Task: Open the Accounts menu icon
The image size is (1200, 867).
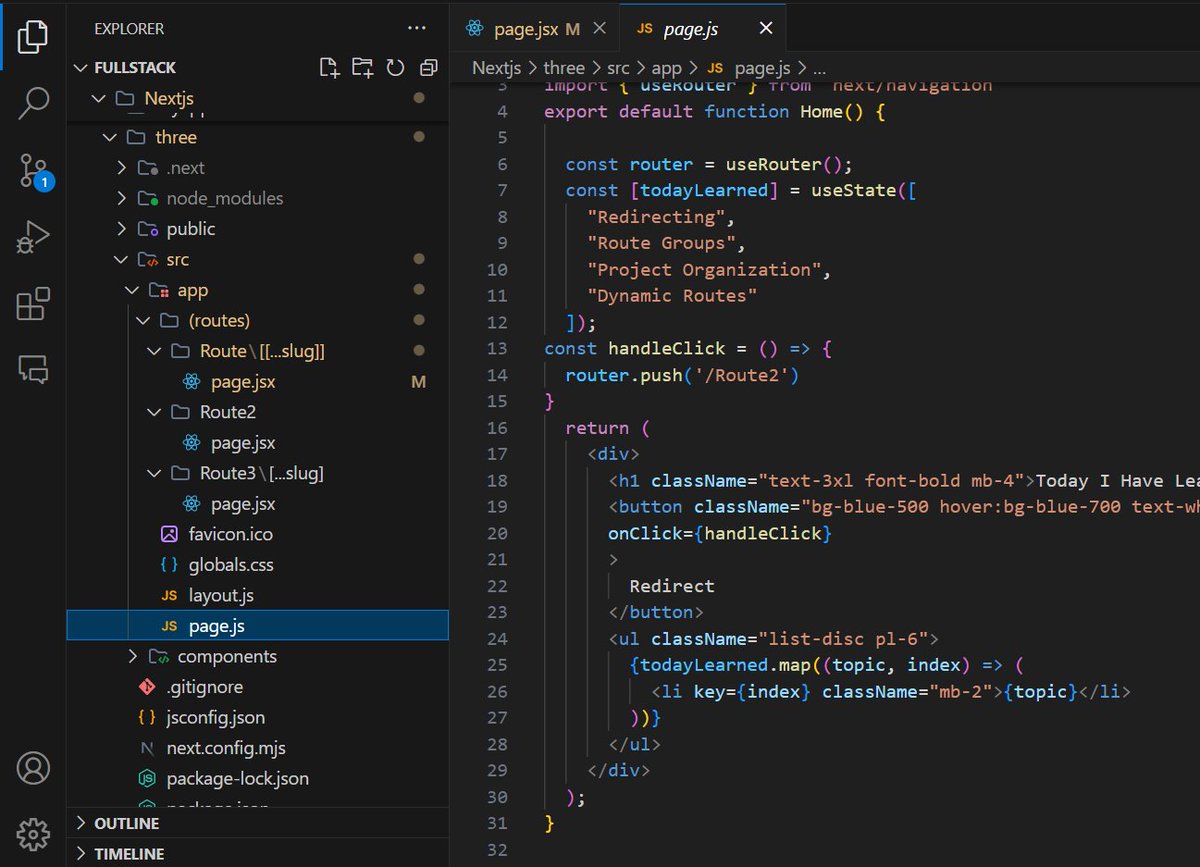Action: [x=33, y=768]
